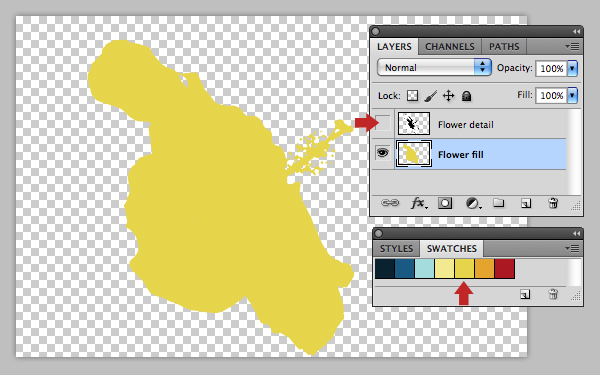Open the Opacity slider dropdown arrow
600x375 pixels.
572,68
